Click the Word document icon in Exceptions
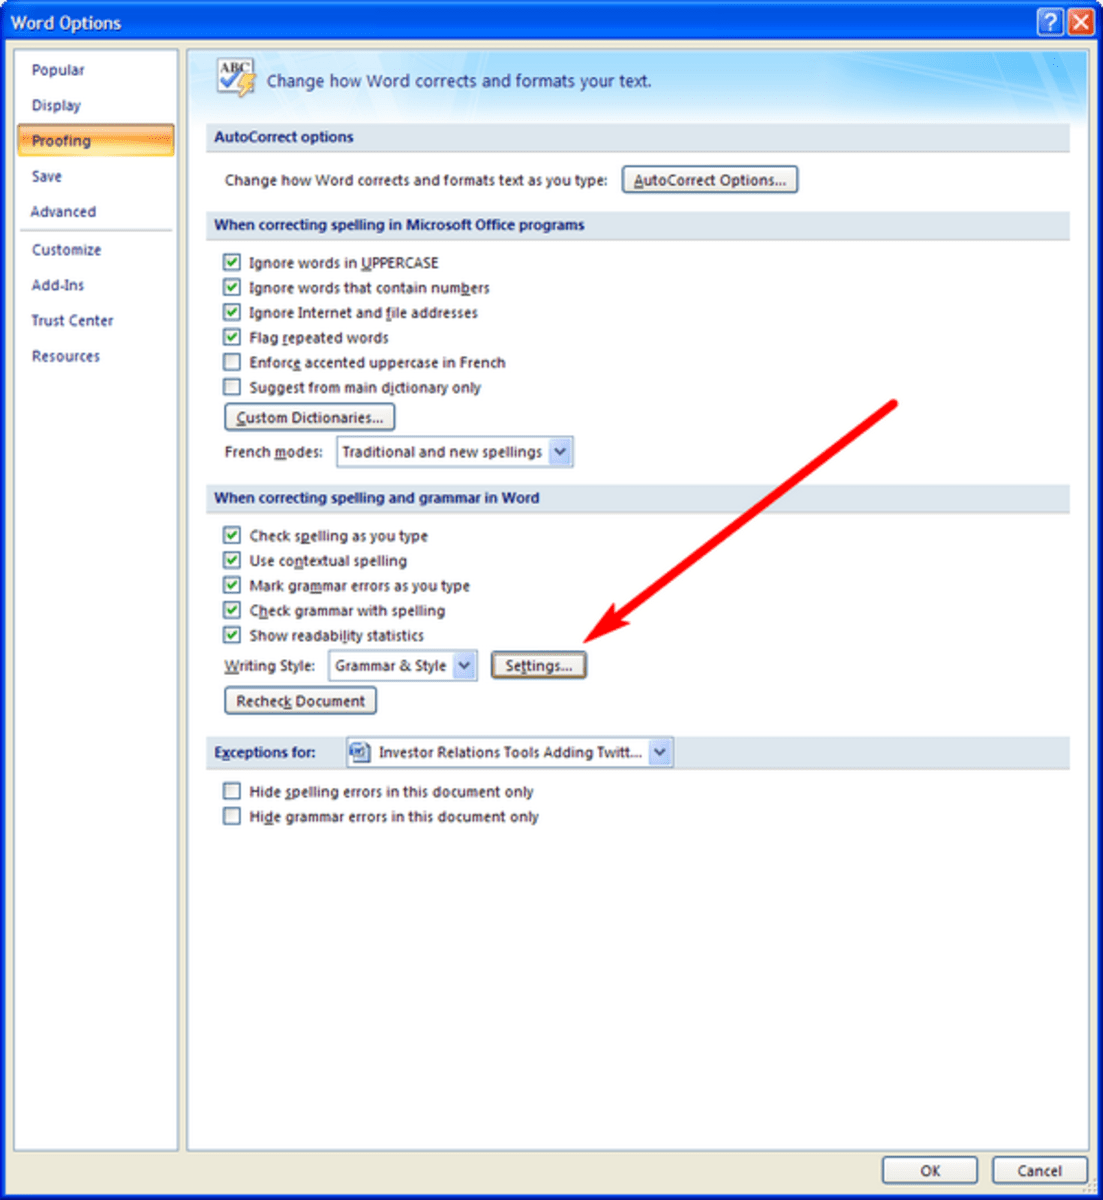This screenshot has width=1103, height=1200. pyautogui.click(x=360, y=752)
